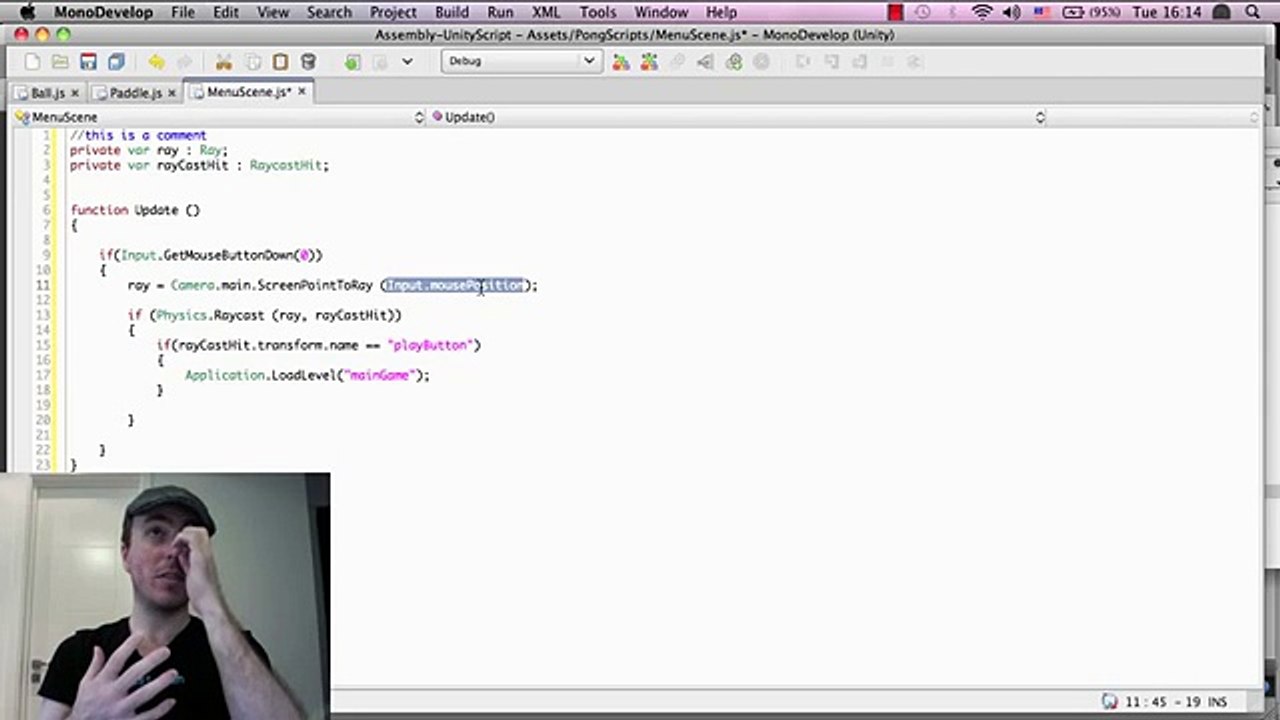Open the navigation history dropdown arrow
1280x720 pixels.
click(x=407, y=62)
